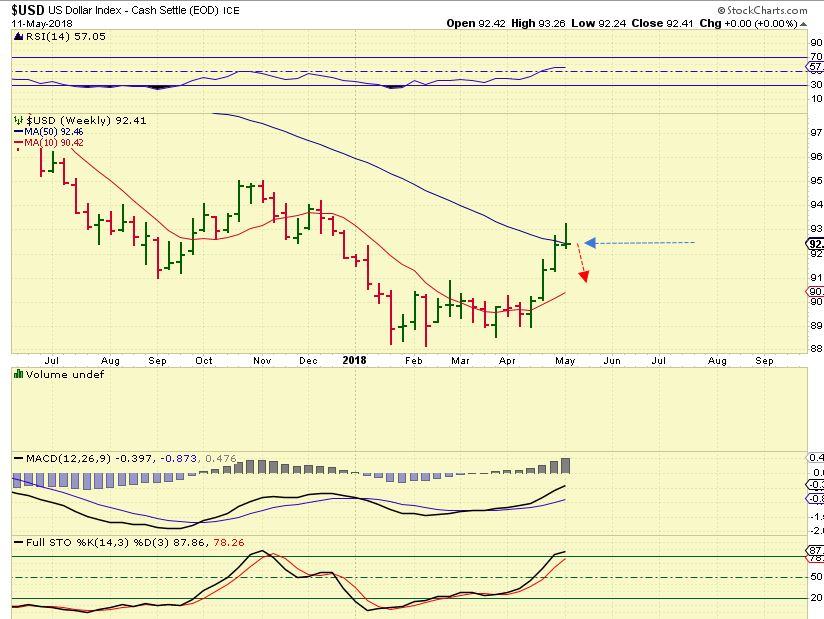Click the Feb label on the time axis

tap(414, 360)
